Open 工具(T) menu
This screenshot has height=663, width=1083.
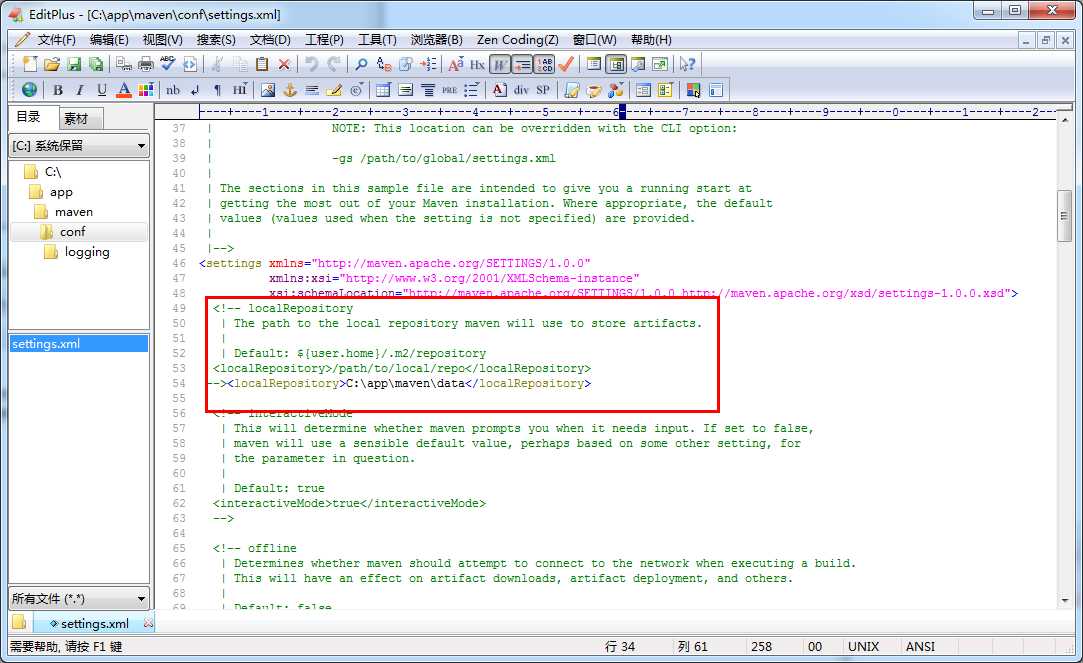[x=377, y=40]
